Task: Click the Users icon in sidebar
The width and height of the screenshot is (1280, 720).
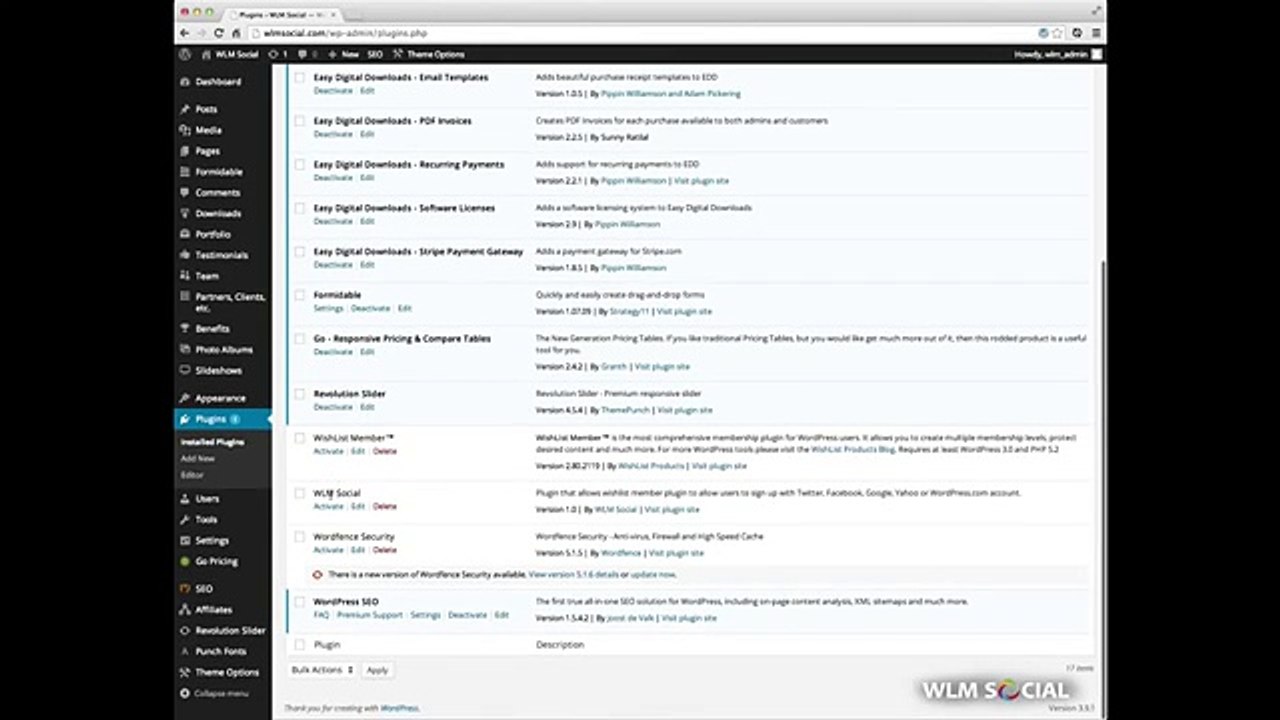Action: click(x=185, y=498)
